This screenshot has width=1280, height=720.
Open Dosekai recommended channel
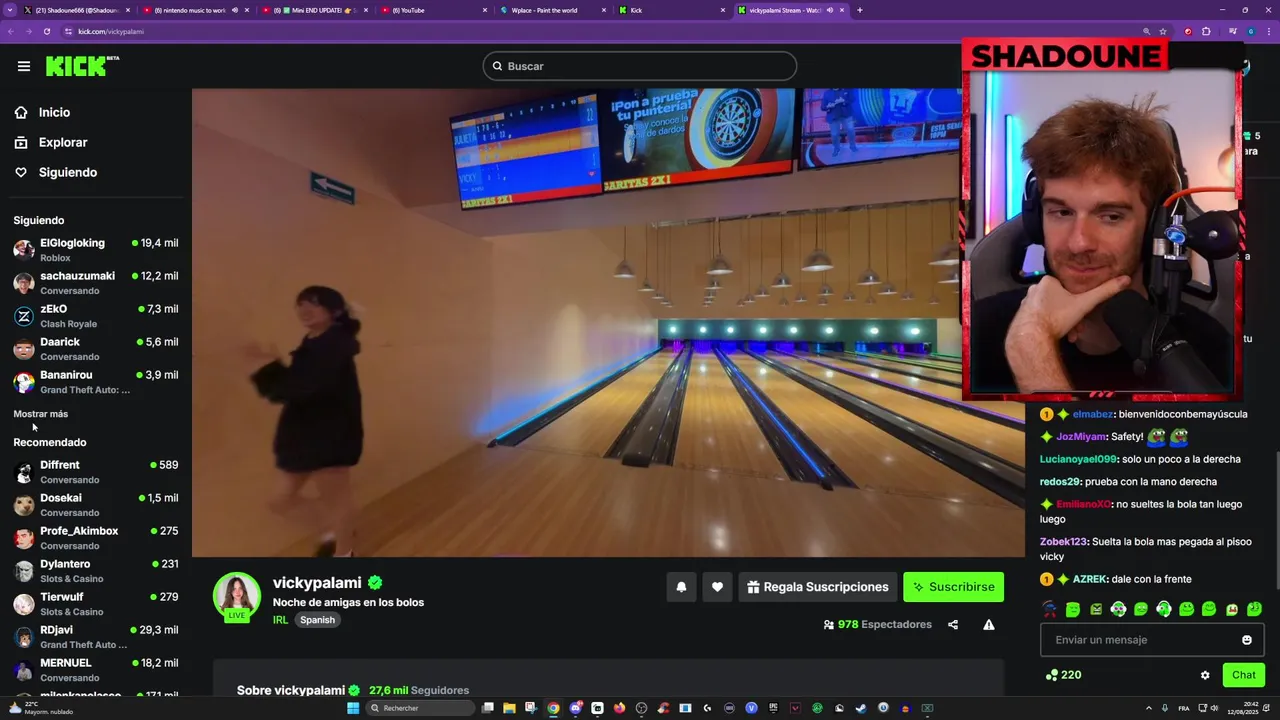(x=96, y=505)
